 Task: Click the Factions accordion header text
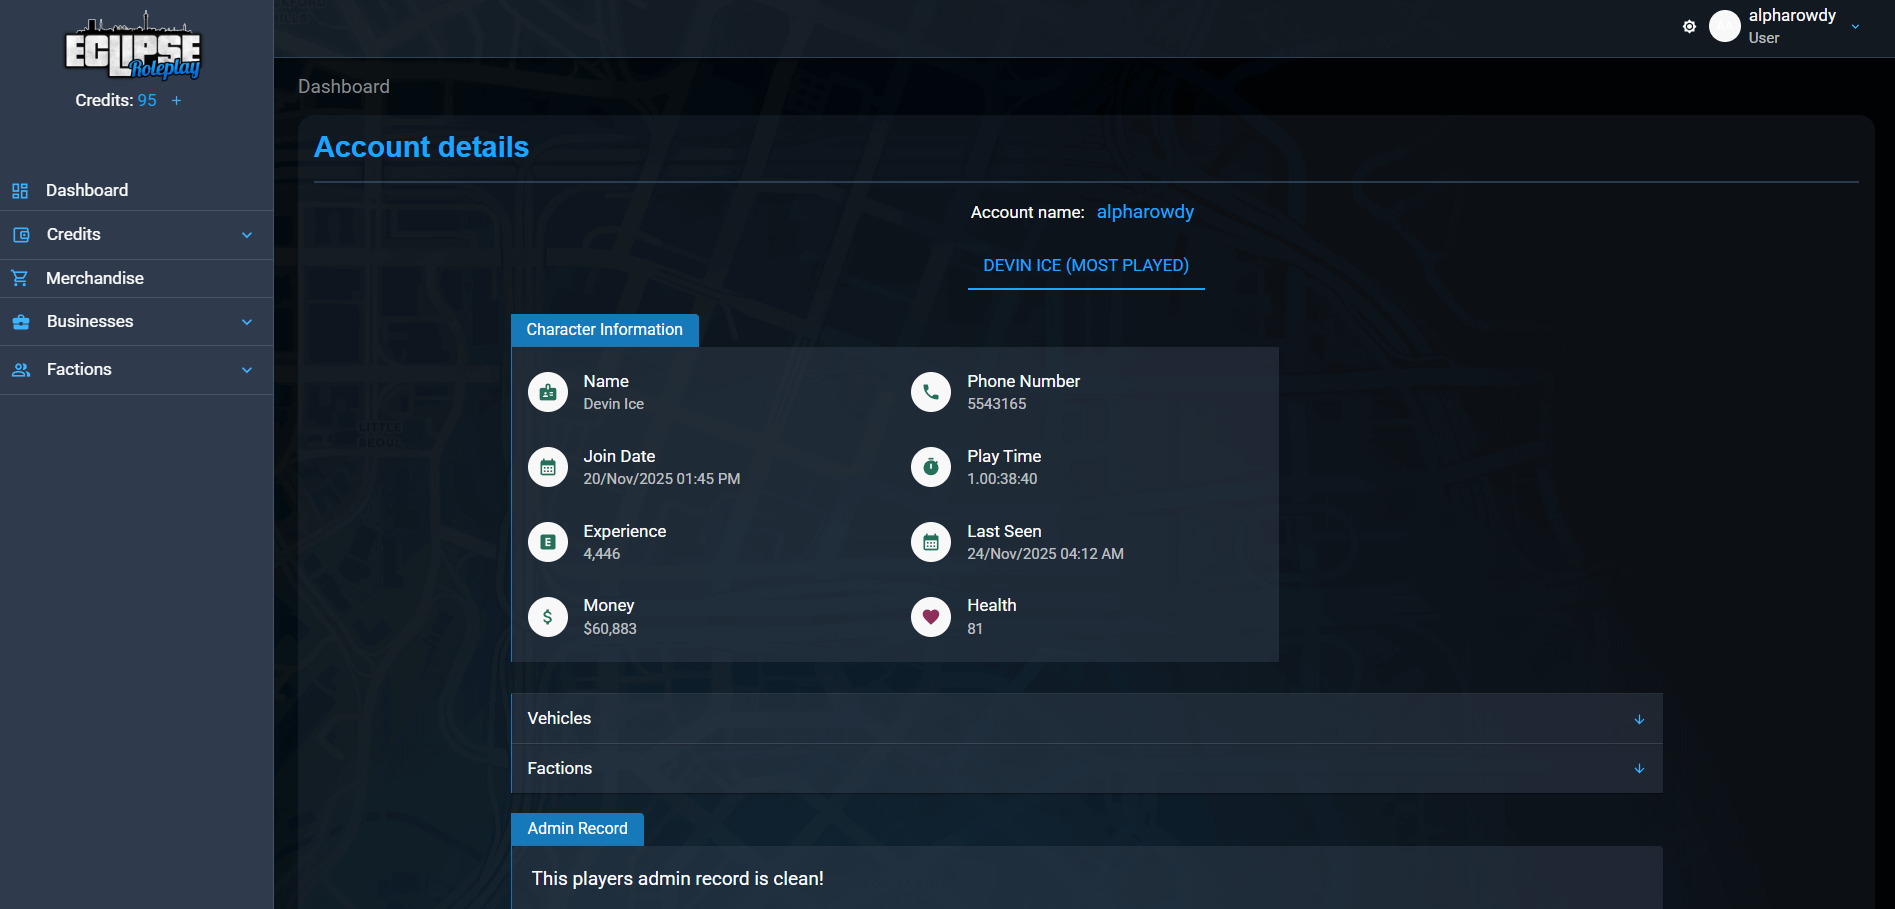[560, 769]
